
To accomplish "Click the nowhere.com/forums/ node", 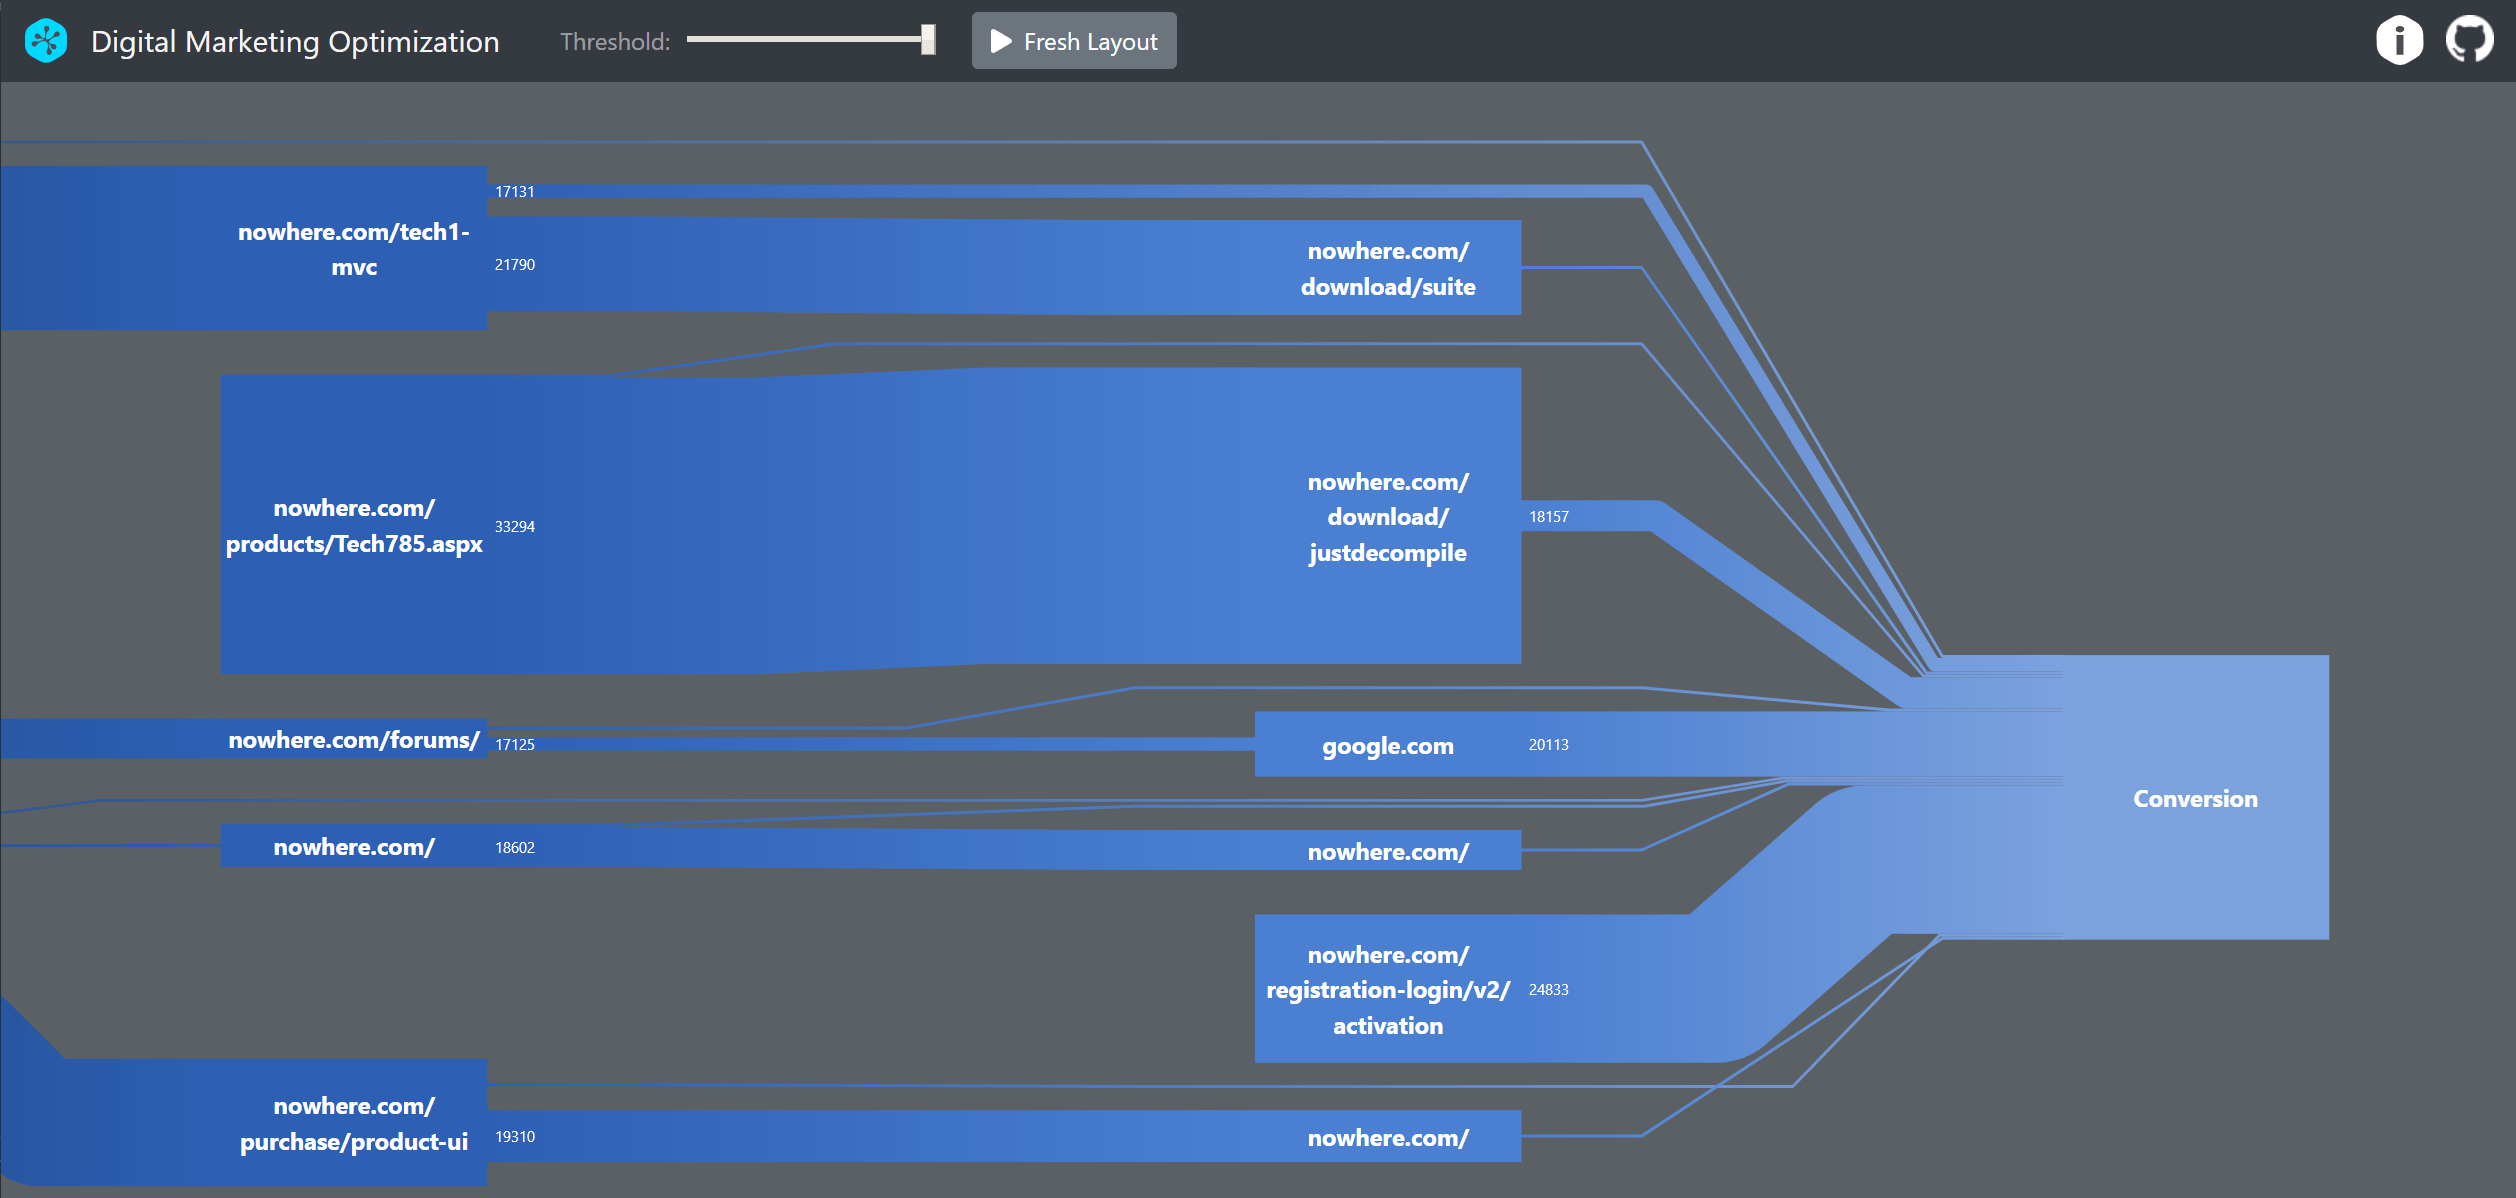I will [x=353, y=739].
